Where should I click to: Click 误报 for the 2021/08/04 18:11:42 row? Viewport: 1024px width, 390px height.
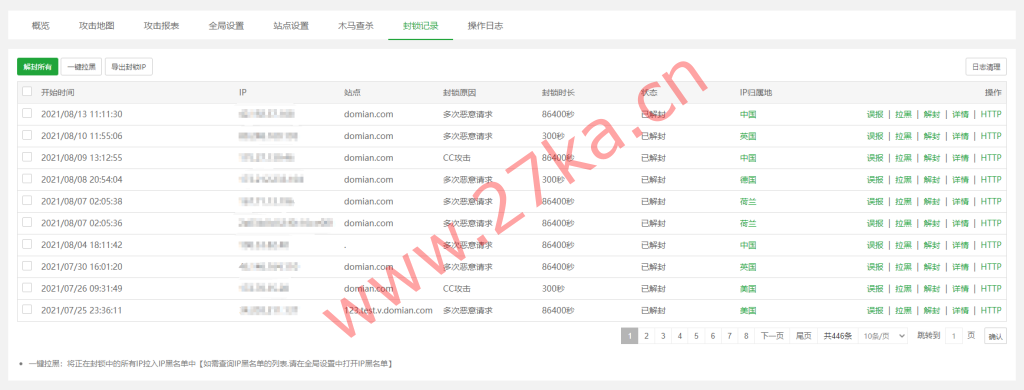pos(874,245)
